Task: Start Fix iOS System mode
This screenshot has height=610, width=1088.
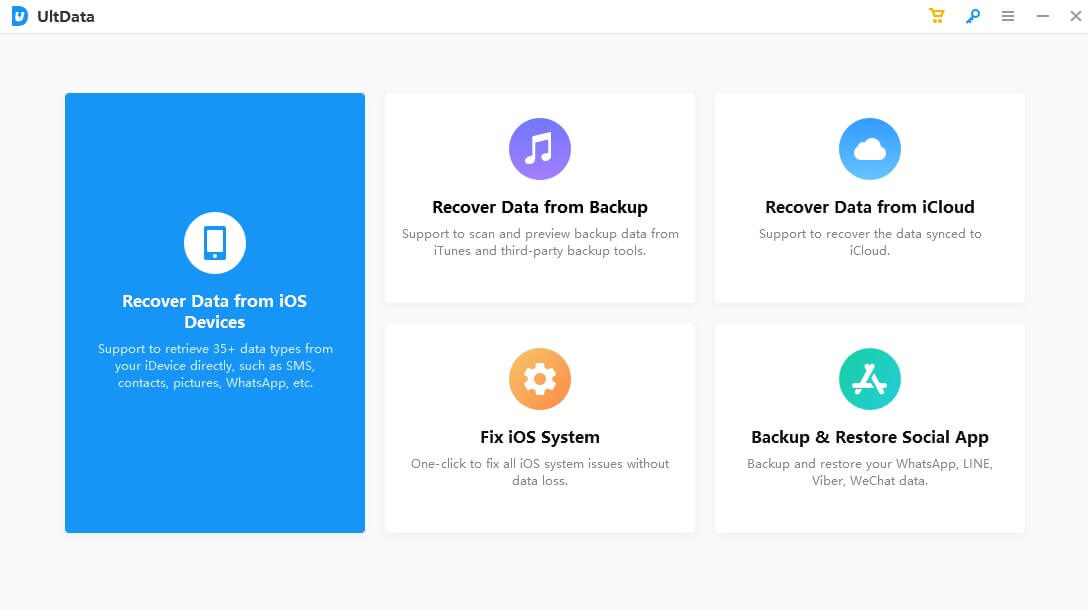Action: (x=539, y=436)
